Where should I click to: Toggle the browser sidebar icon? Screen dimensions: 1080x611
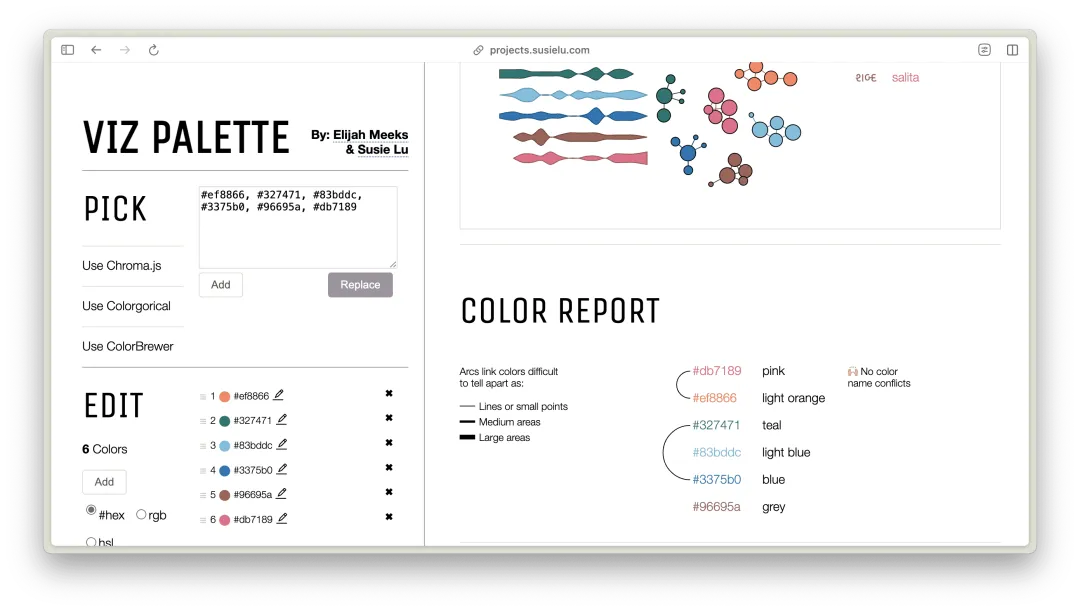(68, 50)
